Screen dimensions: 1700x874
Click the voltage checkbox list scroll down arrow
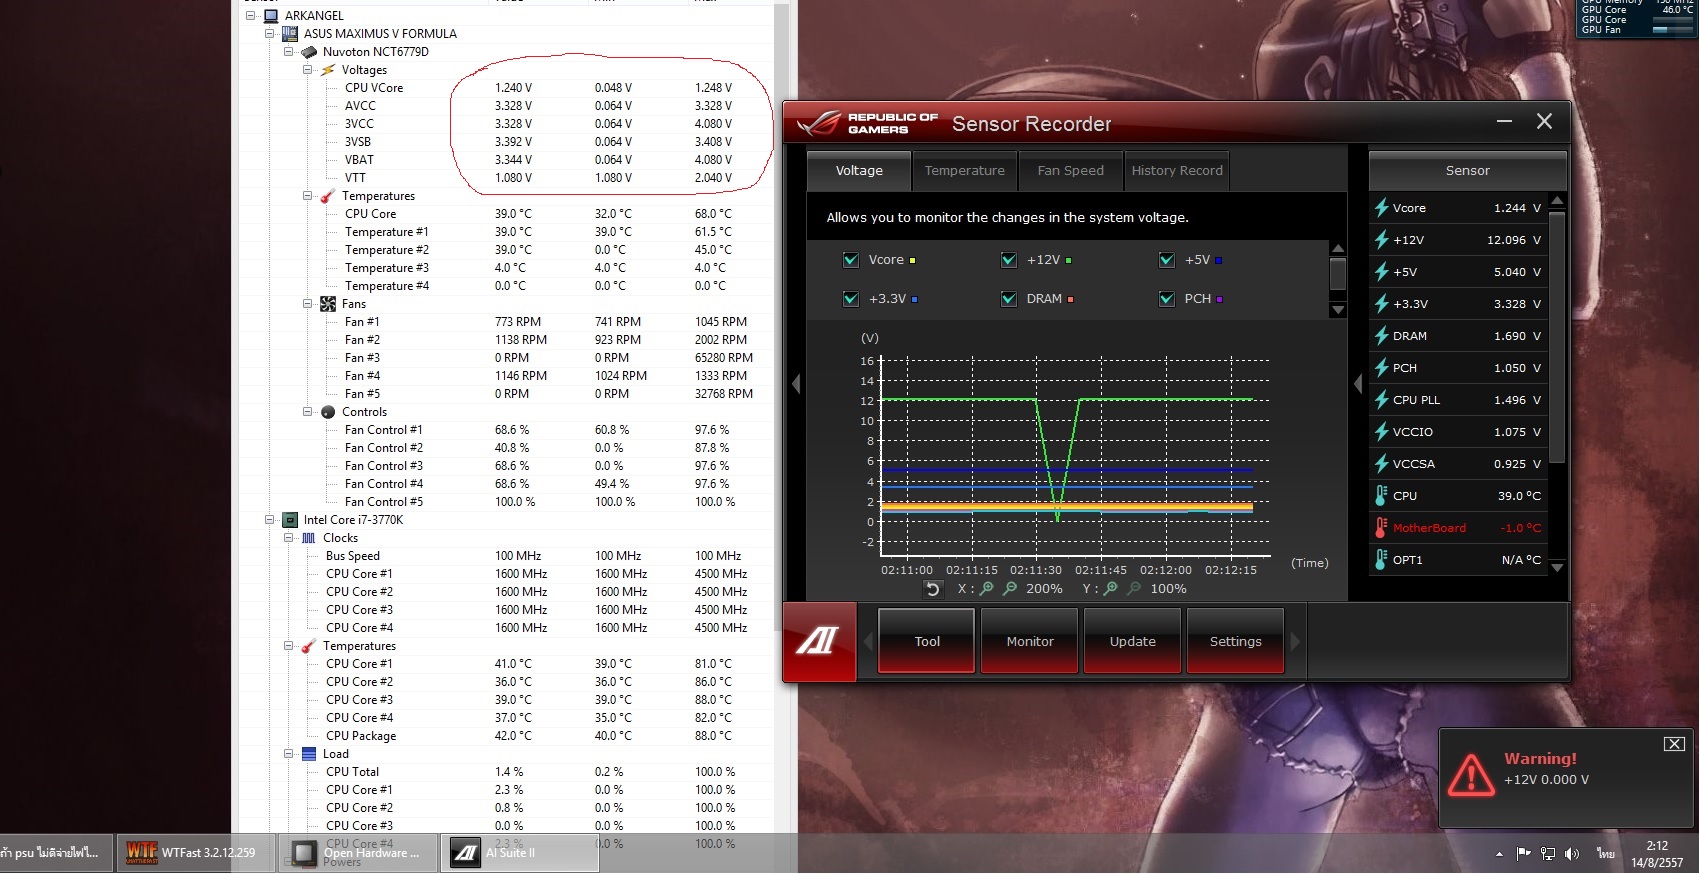[1338, 310]
